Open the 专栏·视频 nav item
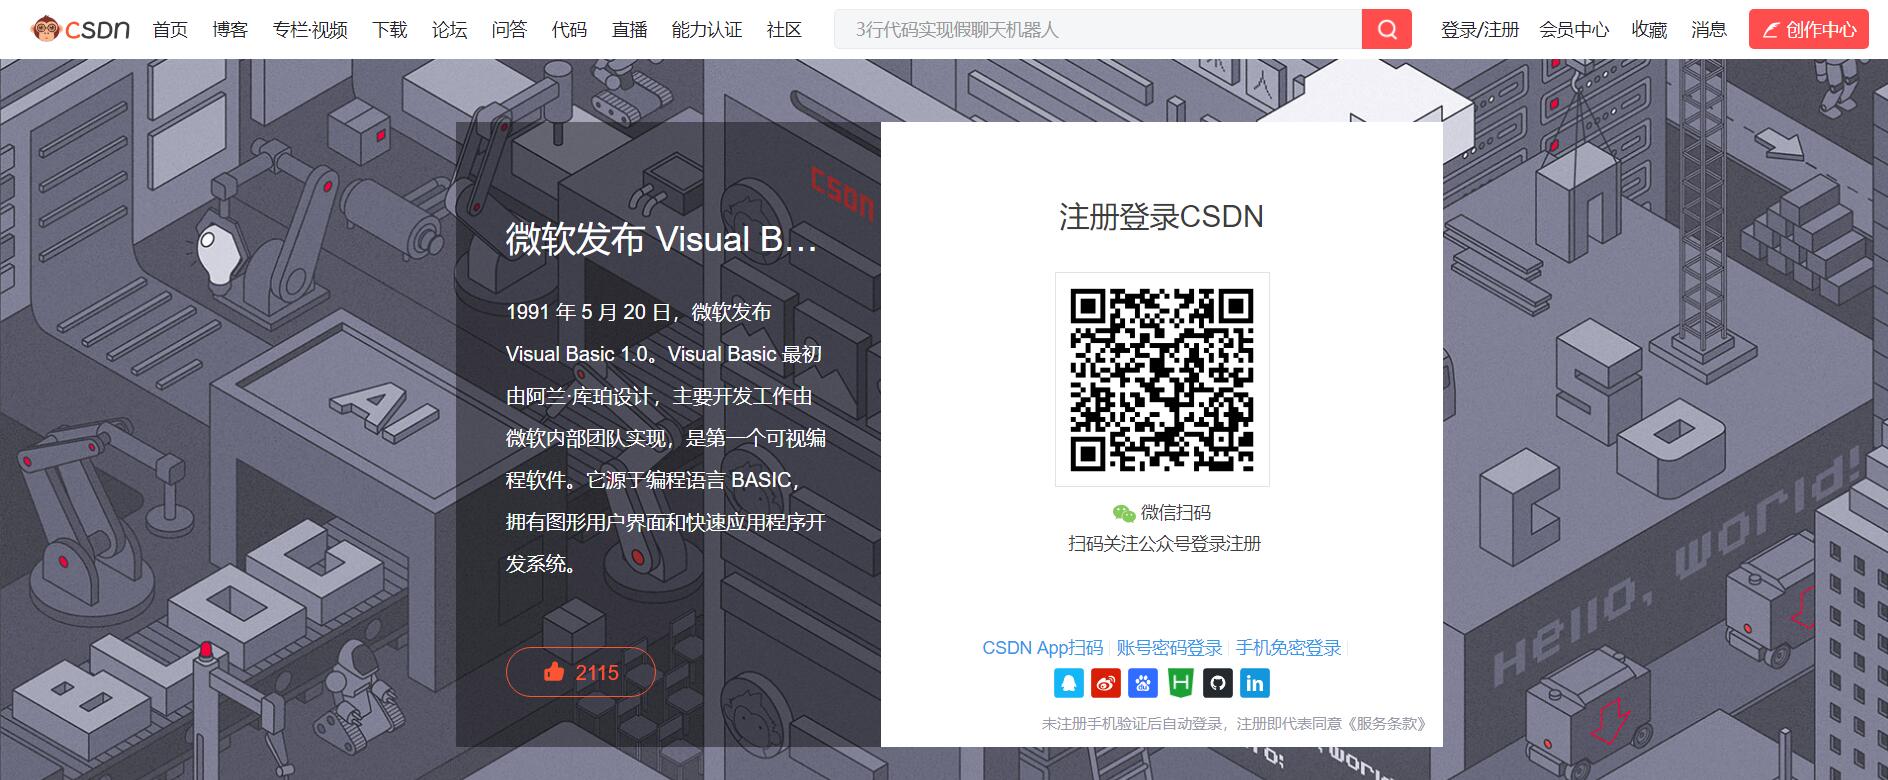The width and height of the screenshot is (1888, 780). [310, 30]
